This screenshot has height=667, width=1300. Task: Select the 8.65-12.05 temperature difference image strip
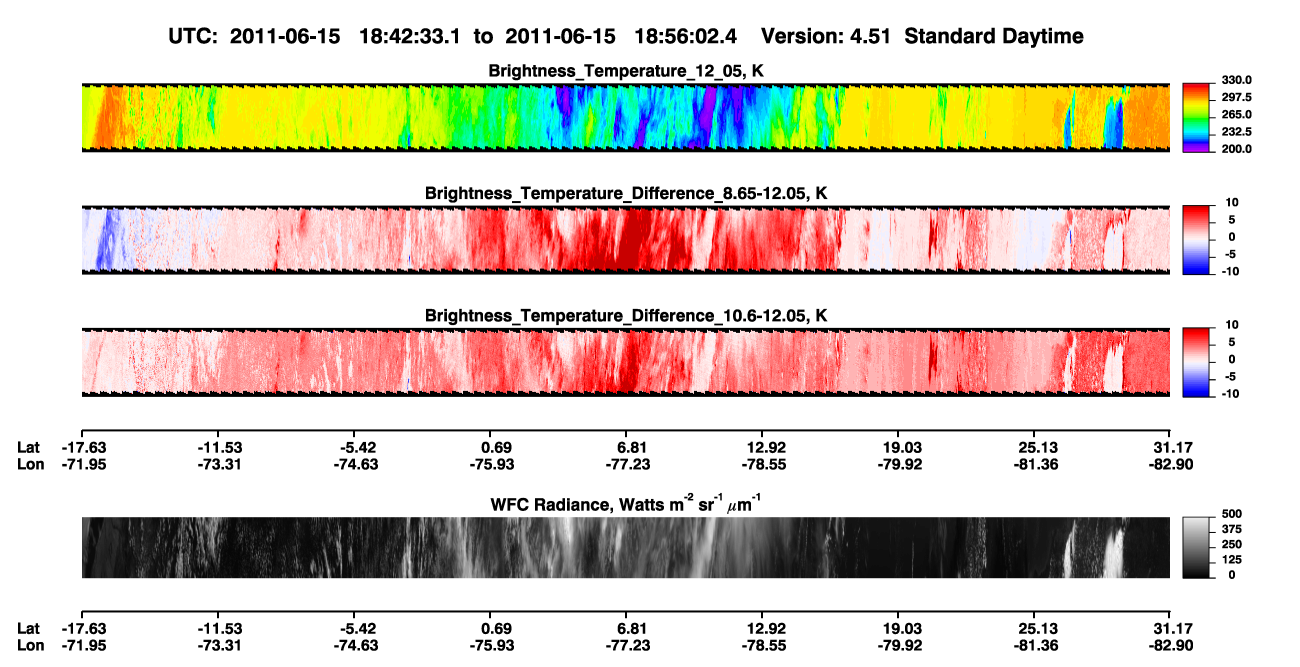coord(625,238)
